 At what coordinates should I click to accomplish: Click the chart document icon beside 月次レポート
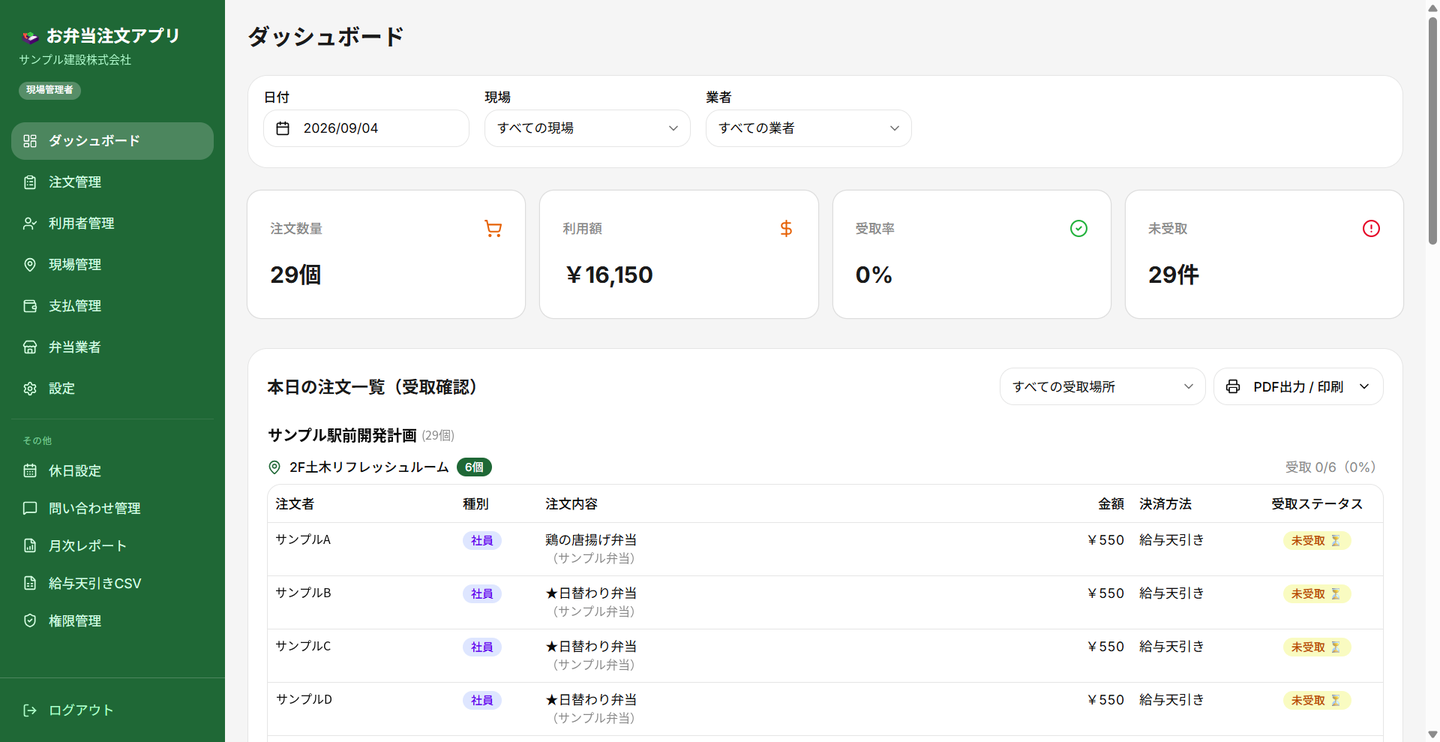pos(30,546)
